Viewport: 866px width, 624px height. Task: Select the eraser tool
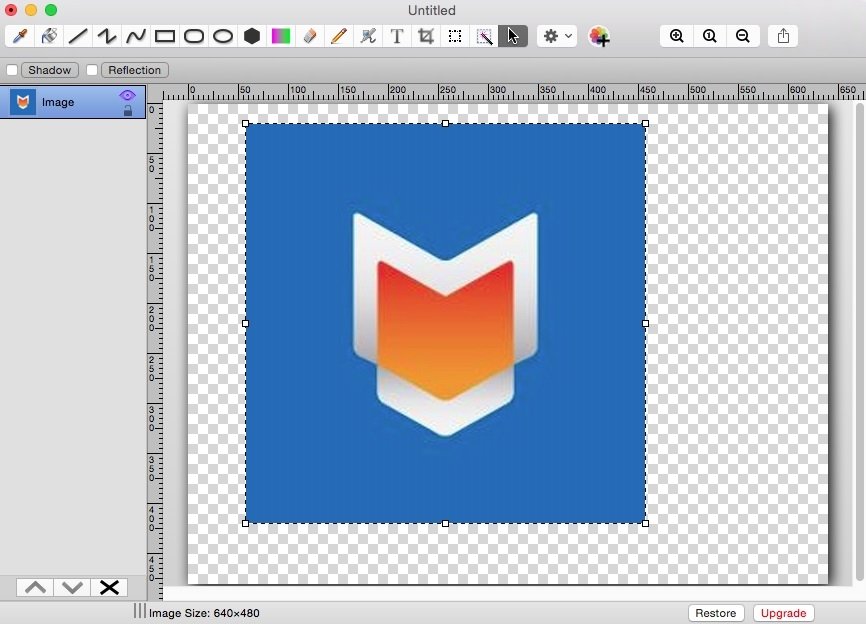tap(310, 36)
